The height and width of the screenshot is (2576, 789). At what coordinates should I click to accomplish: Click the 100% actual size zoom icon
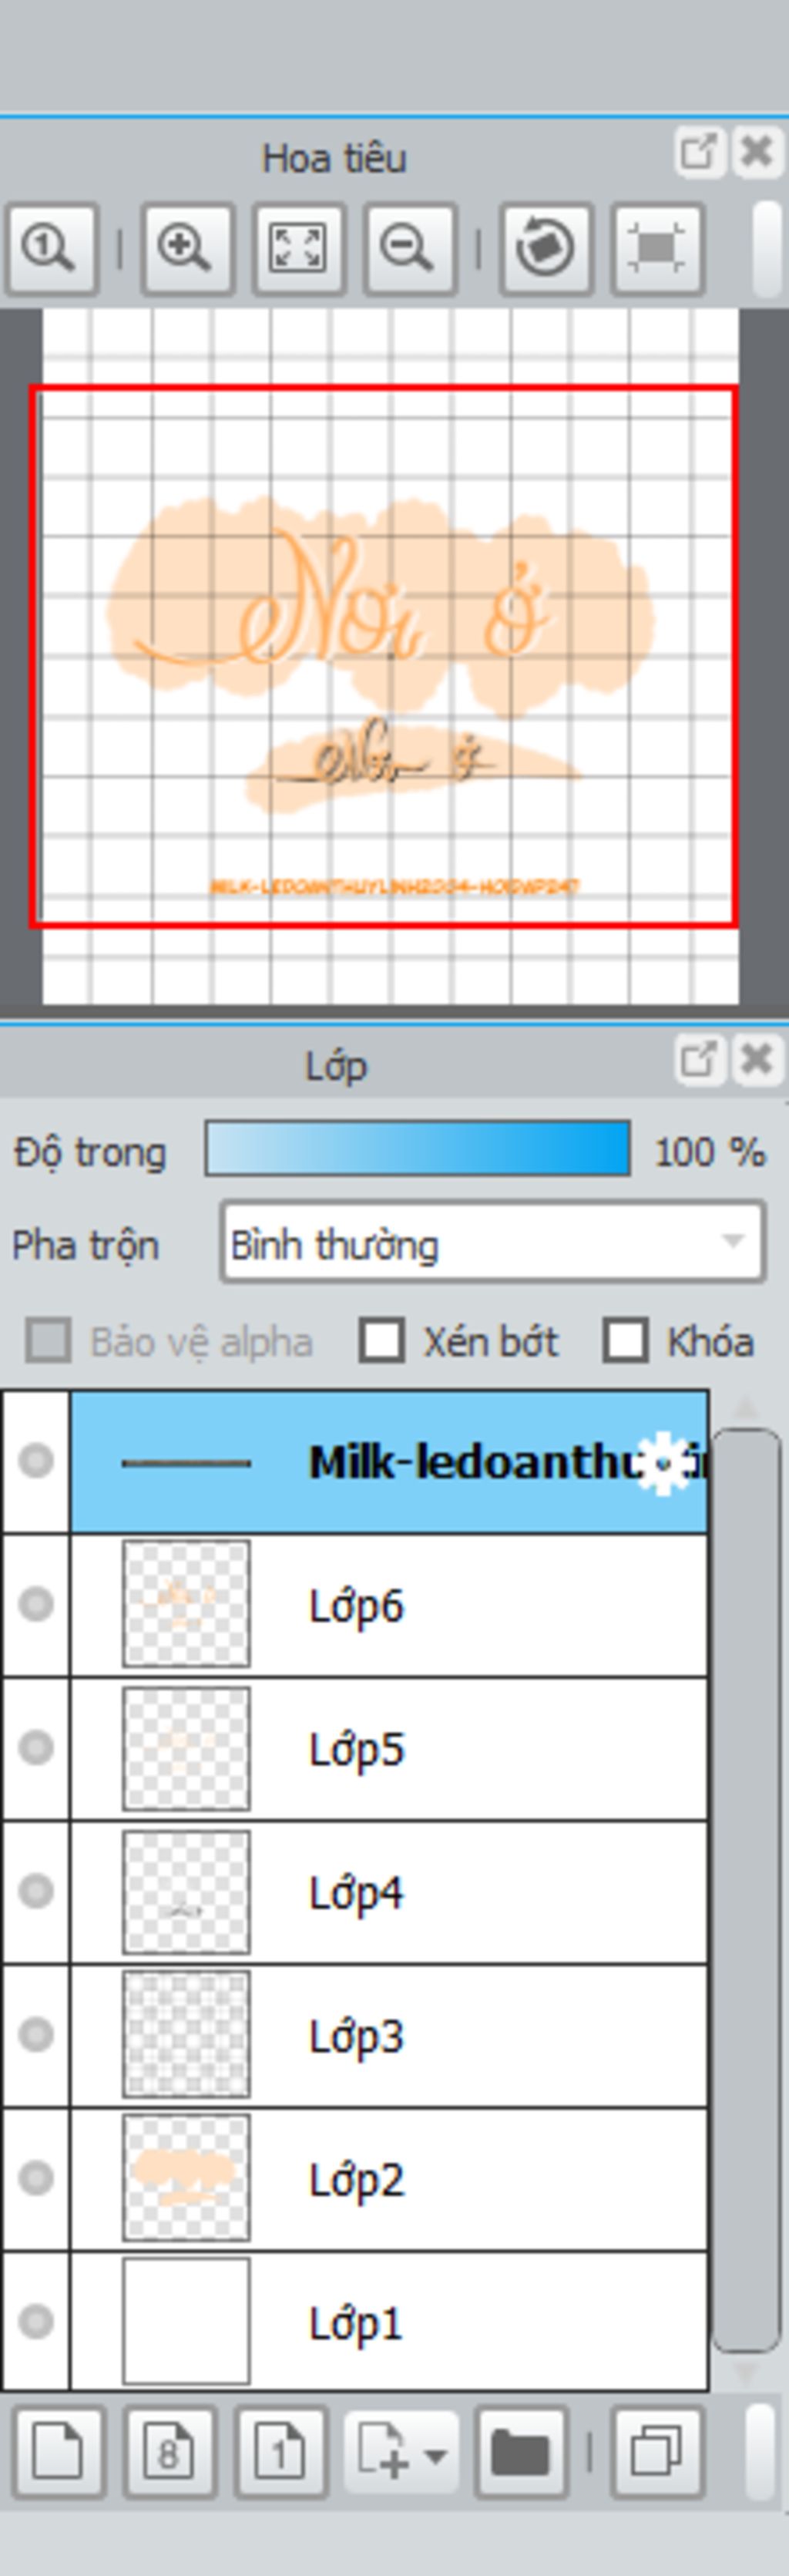[50, 248]
